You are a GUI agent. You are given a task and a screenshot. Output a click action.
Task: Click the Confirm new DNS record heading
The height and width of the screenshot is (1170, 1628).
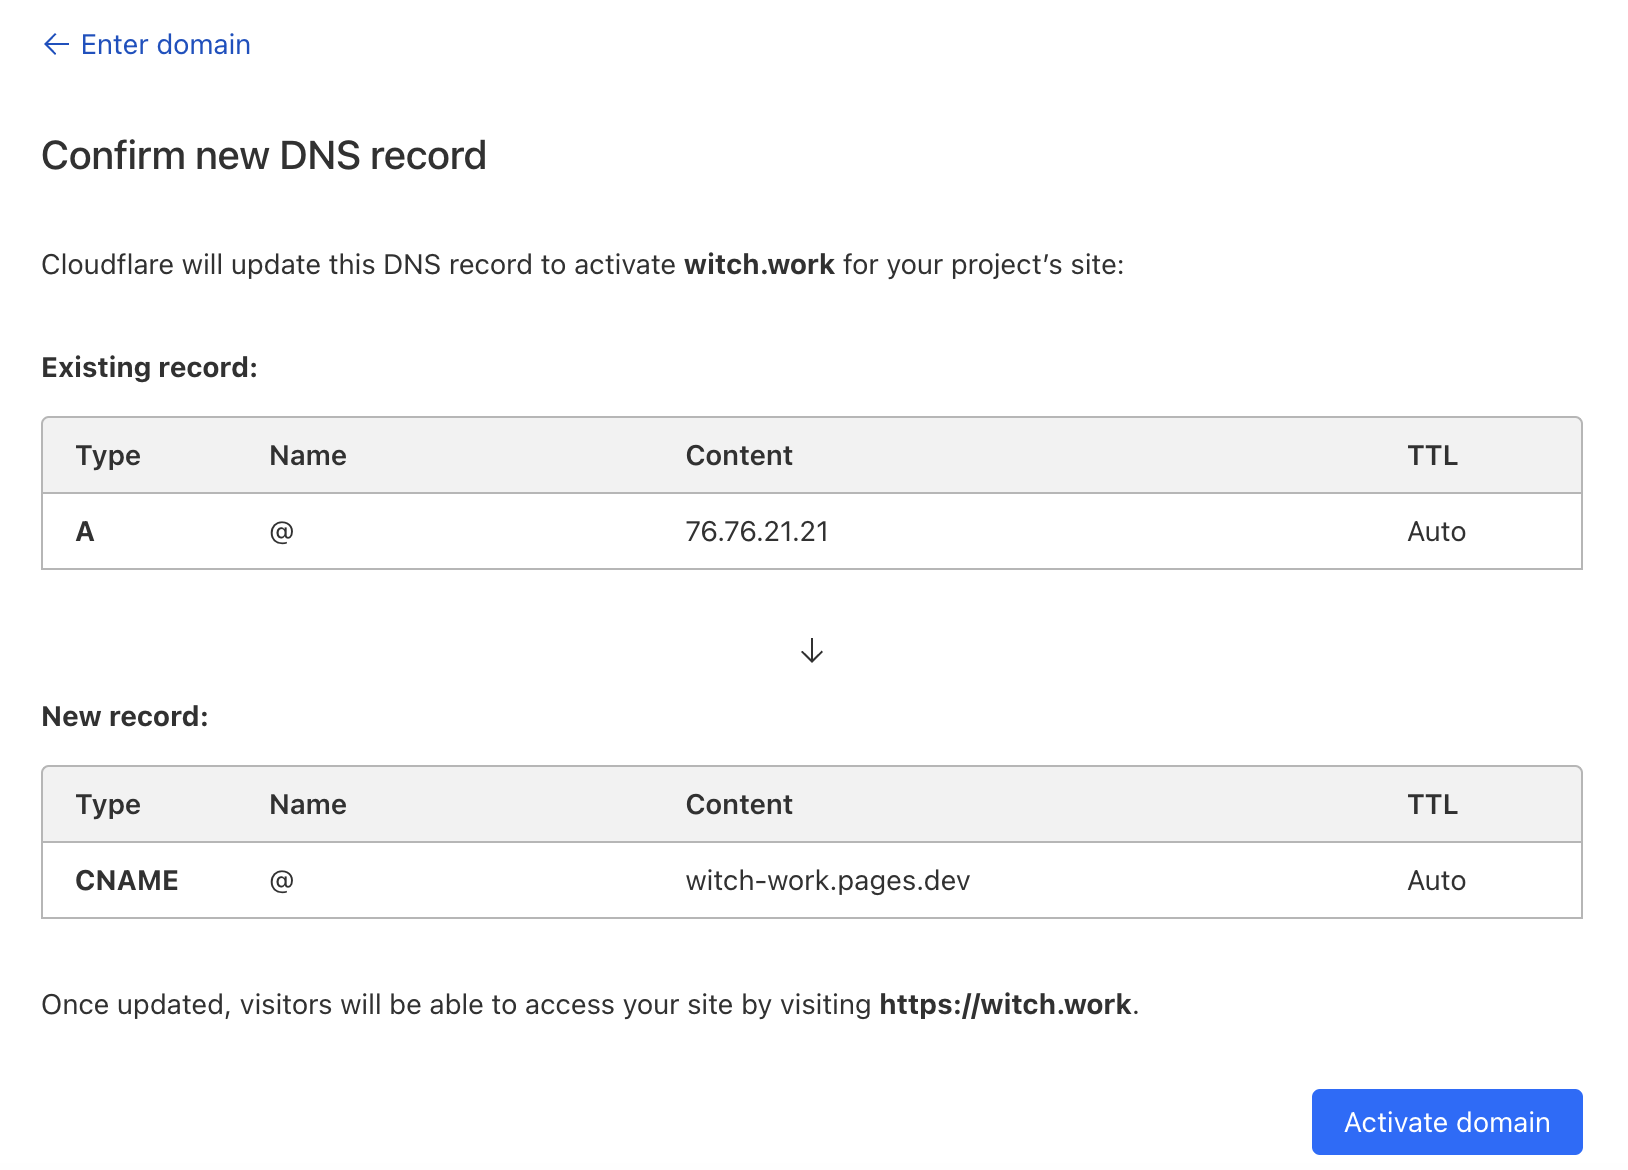(x=263, y=155)
